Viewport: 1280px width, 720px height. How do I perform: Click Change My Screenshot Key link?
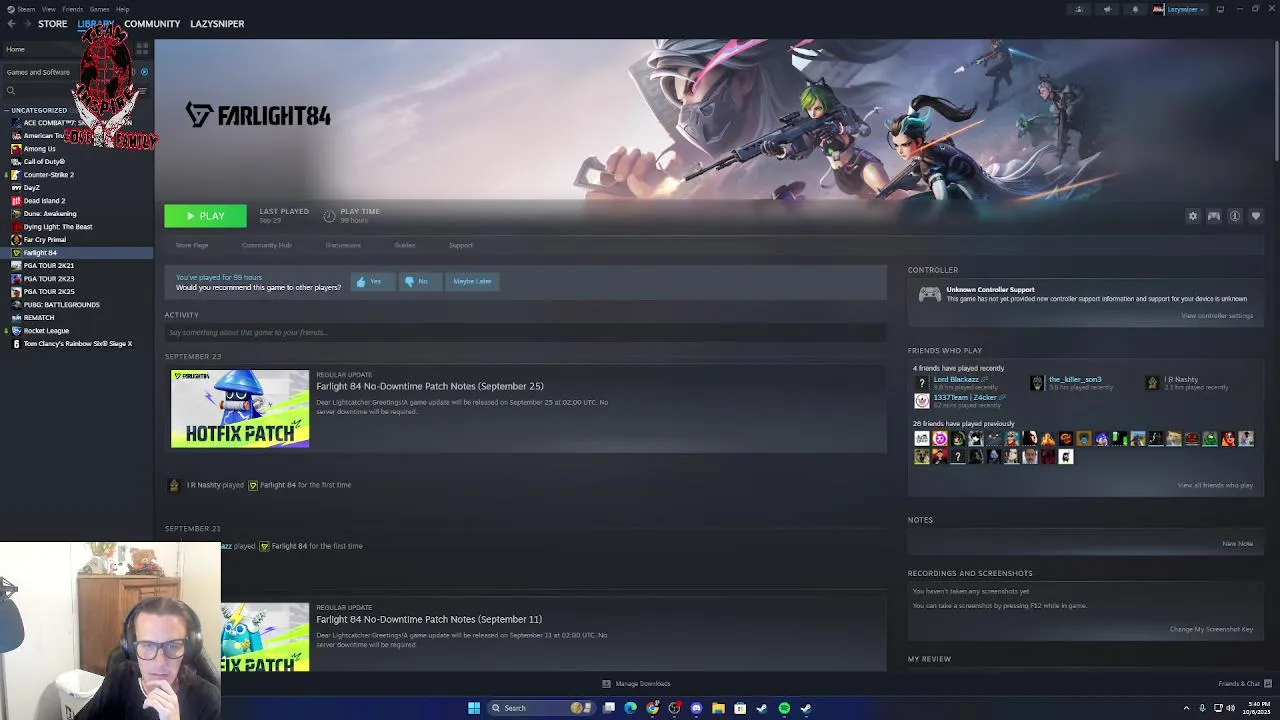[x=1211, y=630]
